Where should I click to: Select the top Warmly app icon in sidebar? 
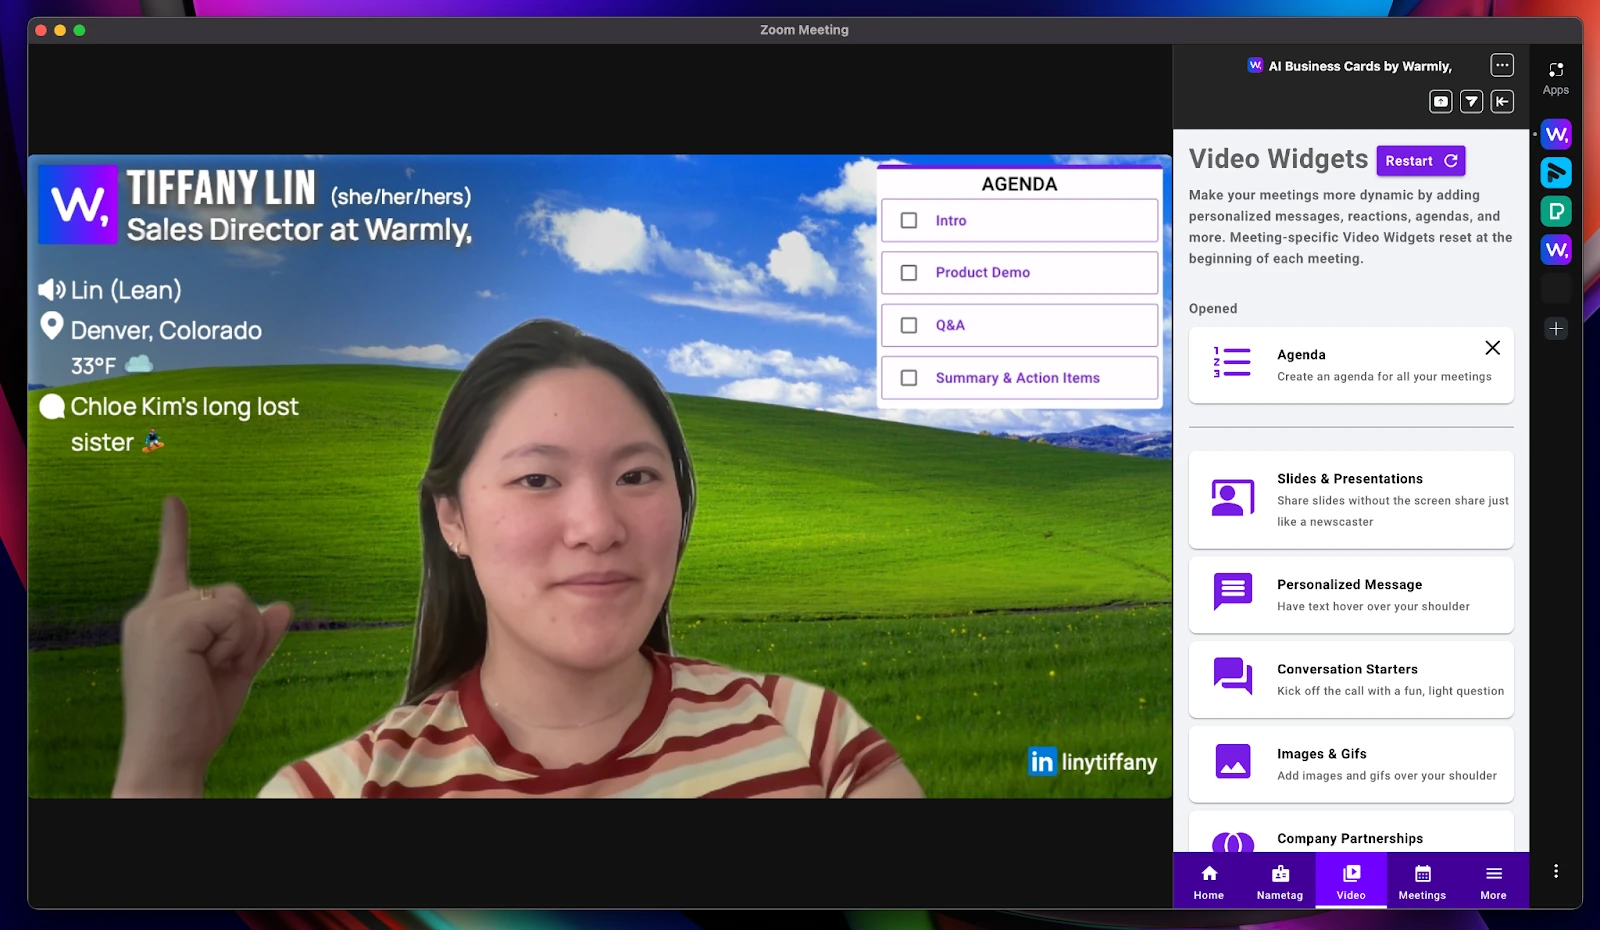[1556, 134]
